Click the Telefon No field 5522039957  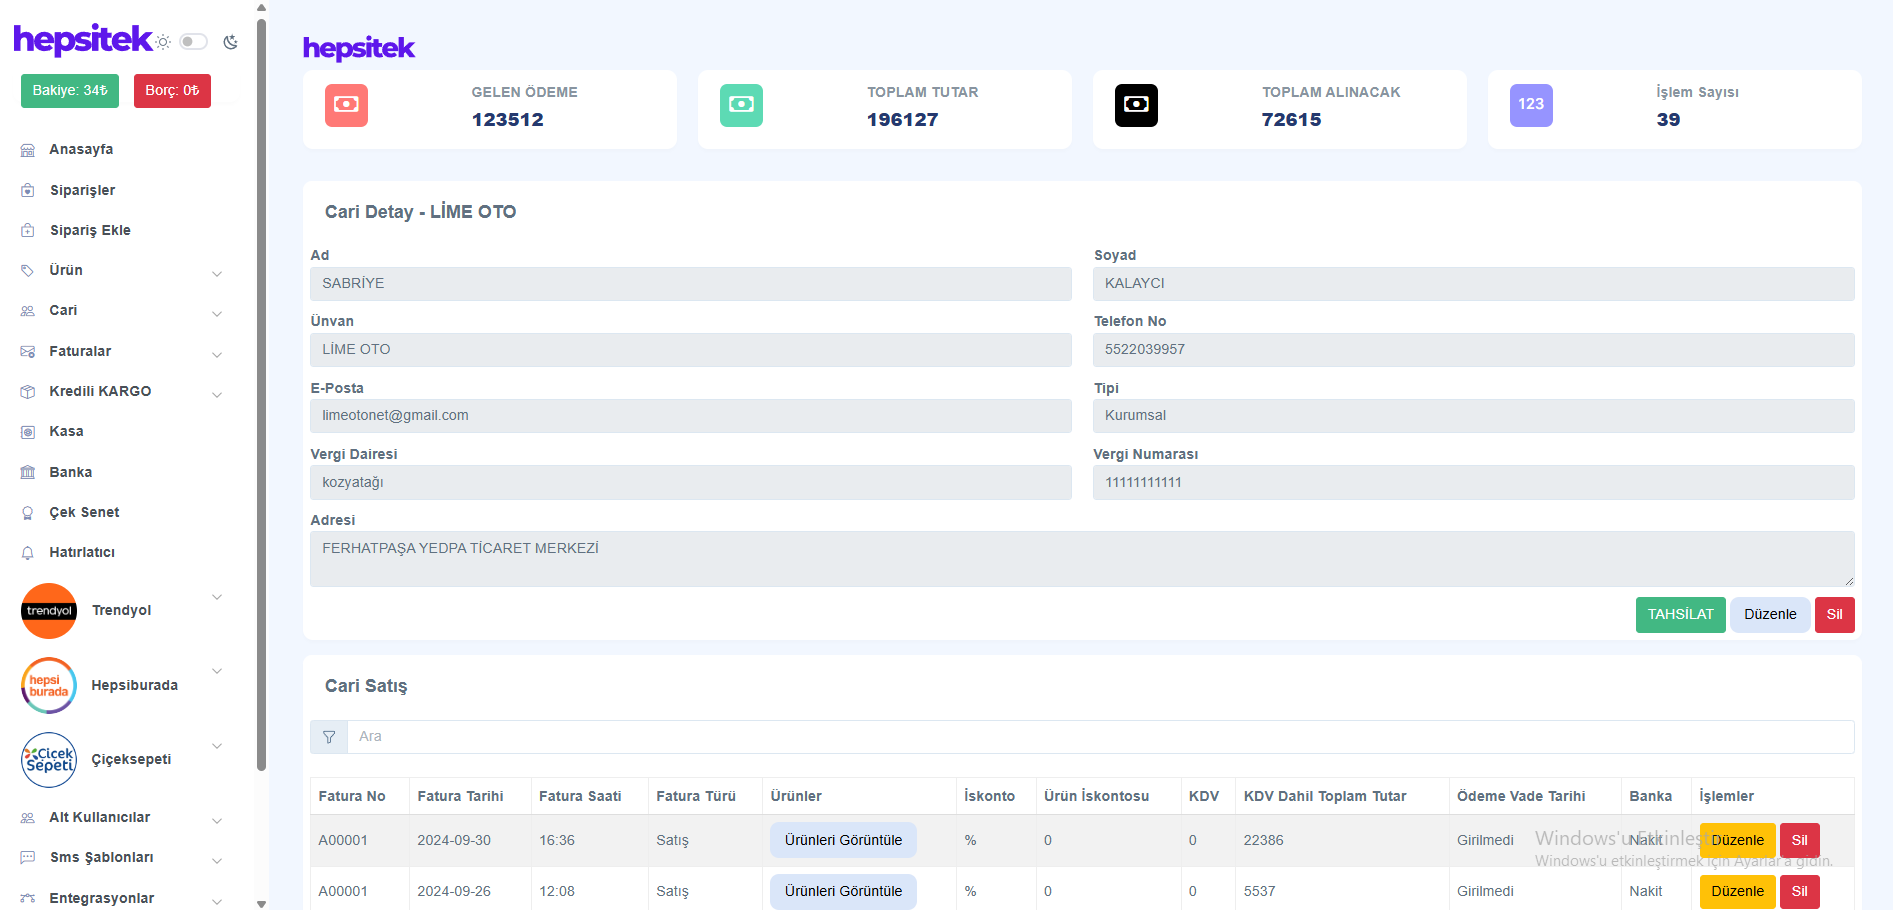click(x=1473, y=350)
